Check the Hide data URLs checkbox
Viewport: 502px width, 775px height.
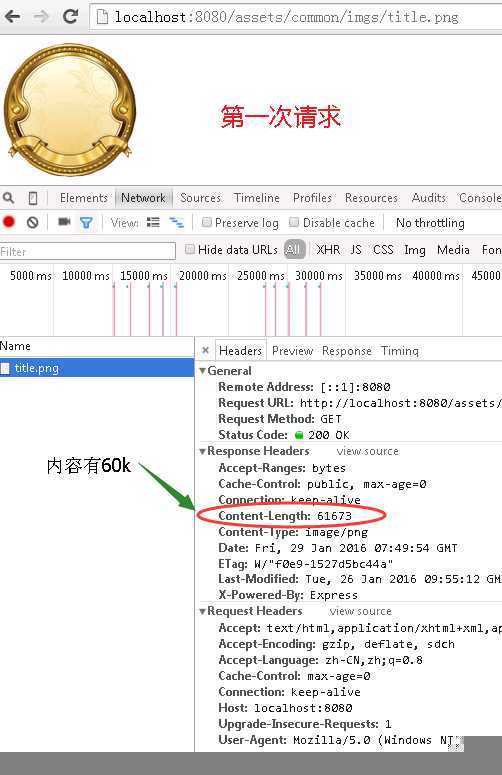(x=190, y=249)
